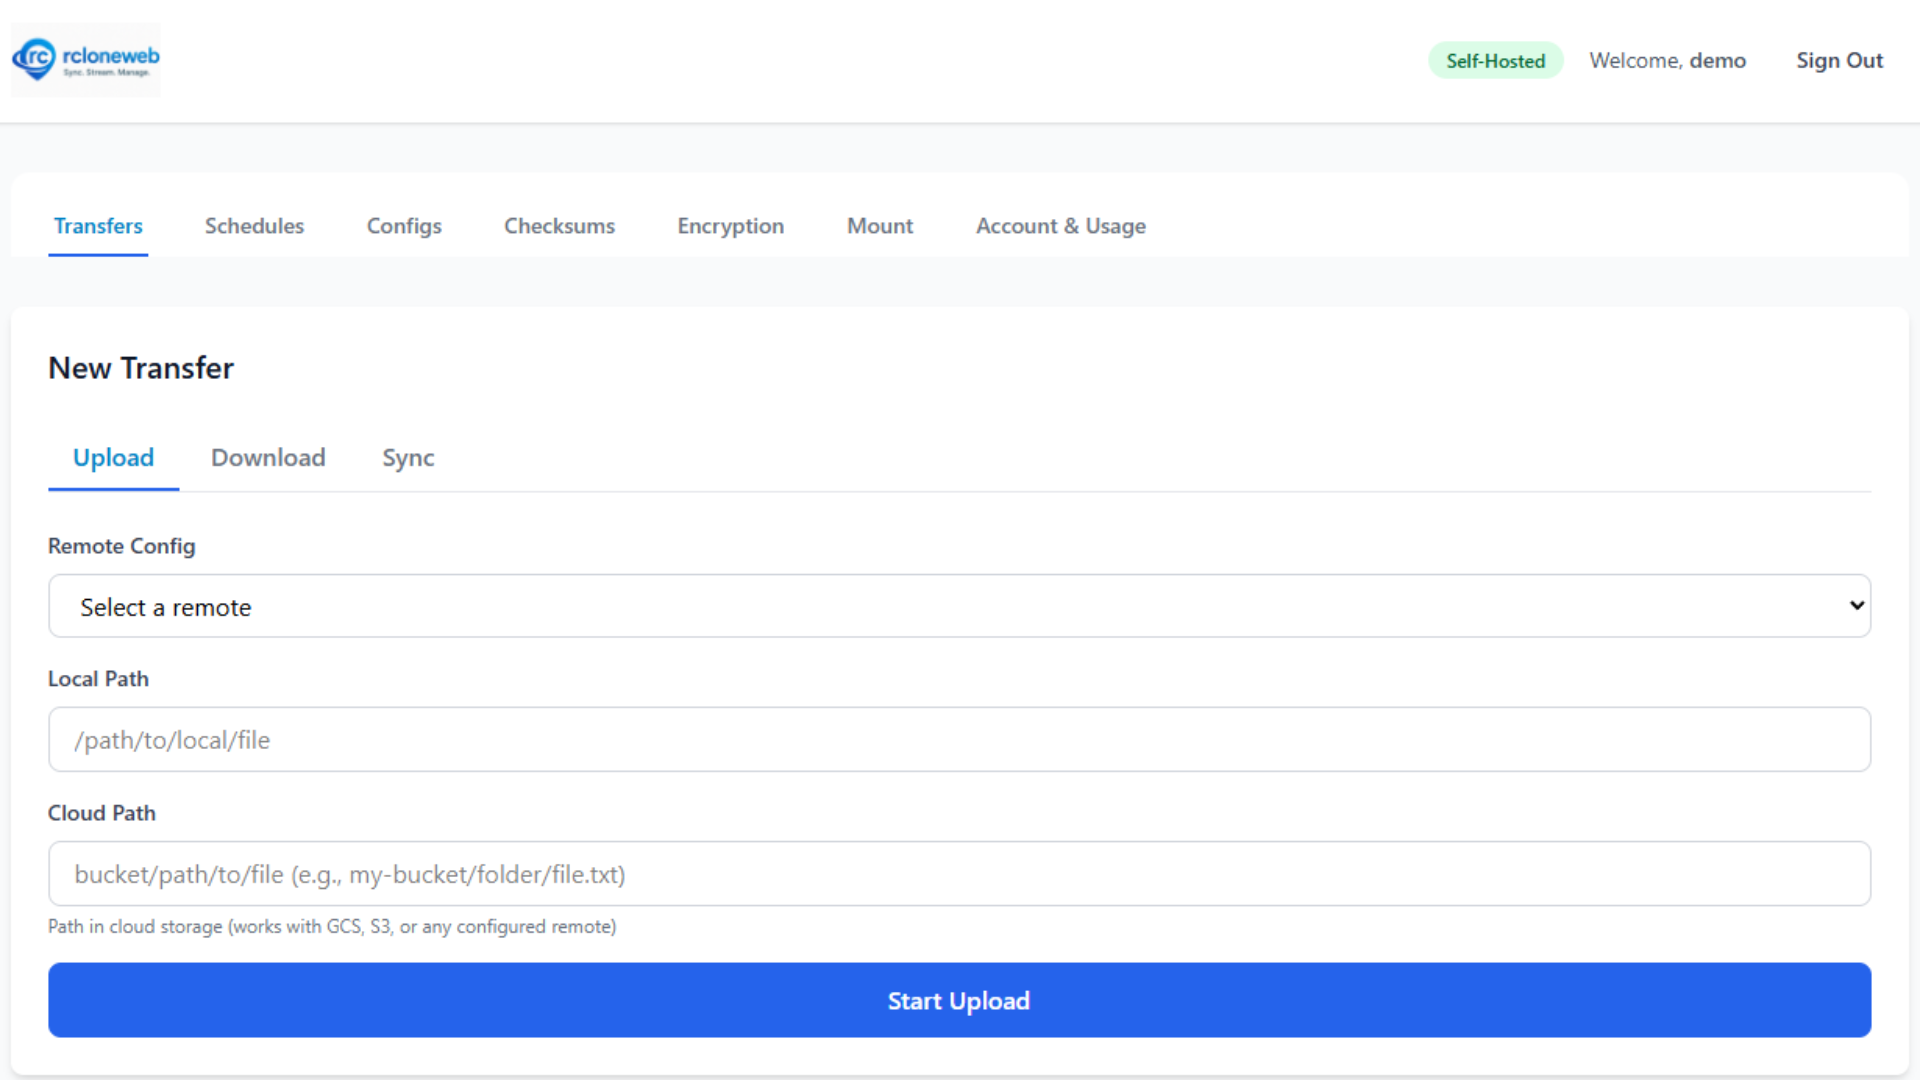Click the Sign Out link
1920x1080 pixels.
point(1838,61)
